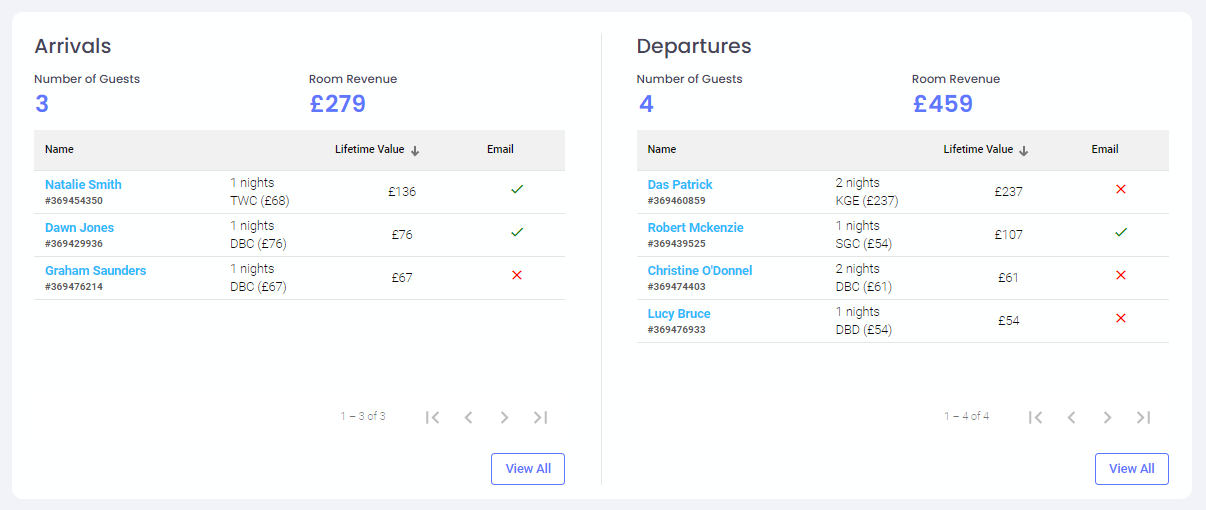Screen dimensions: 1206x510
Task: Go to next page in Arrivals table
Action: (504, 418)
